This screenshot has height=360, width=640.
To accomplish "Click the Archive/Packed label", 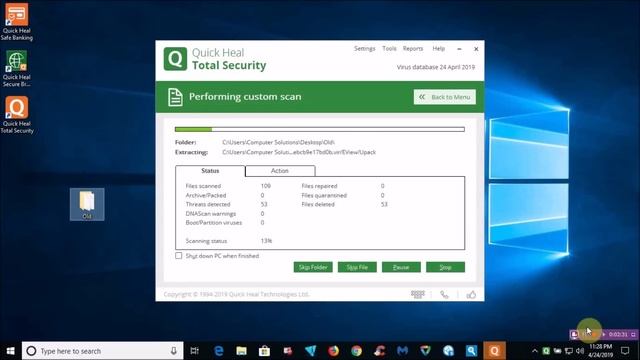I will click(206, 195).
